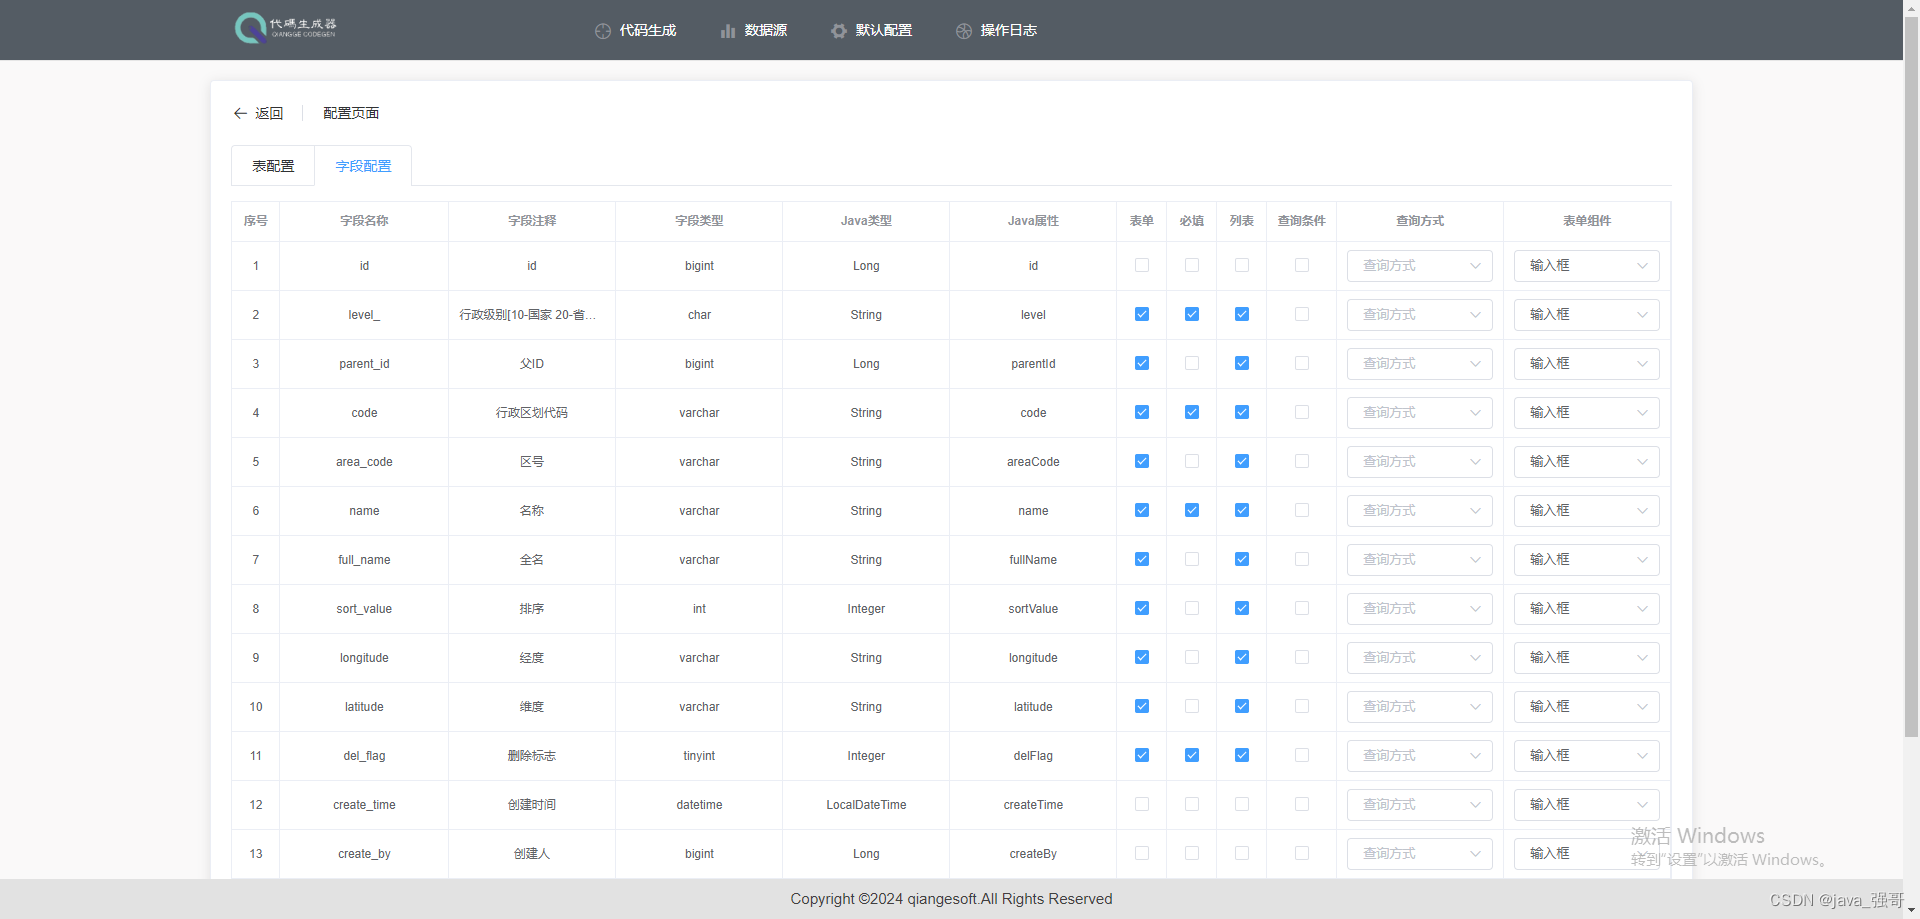The height and width of the screenshot is (919, 1920).
Task: Click the 查询方式 column header
Action: pos(1420,221)
